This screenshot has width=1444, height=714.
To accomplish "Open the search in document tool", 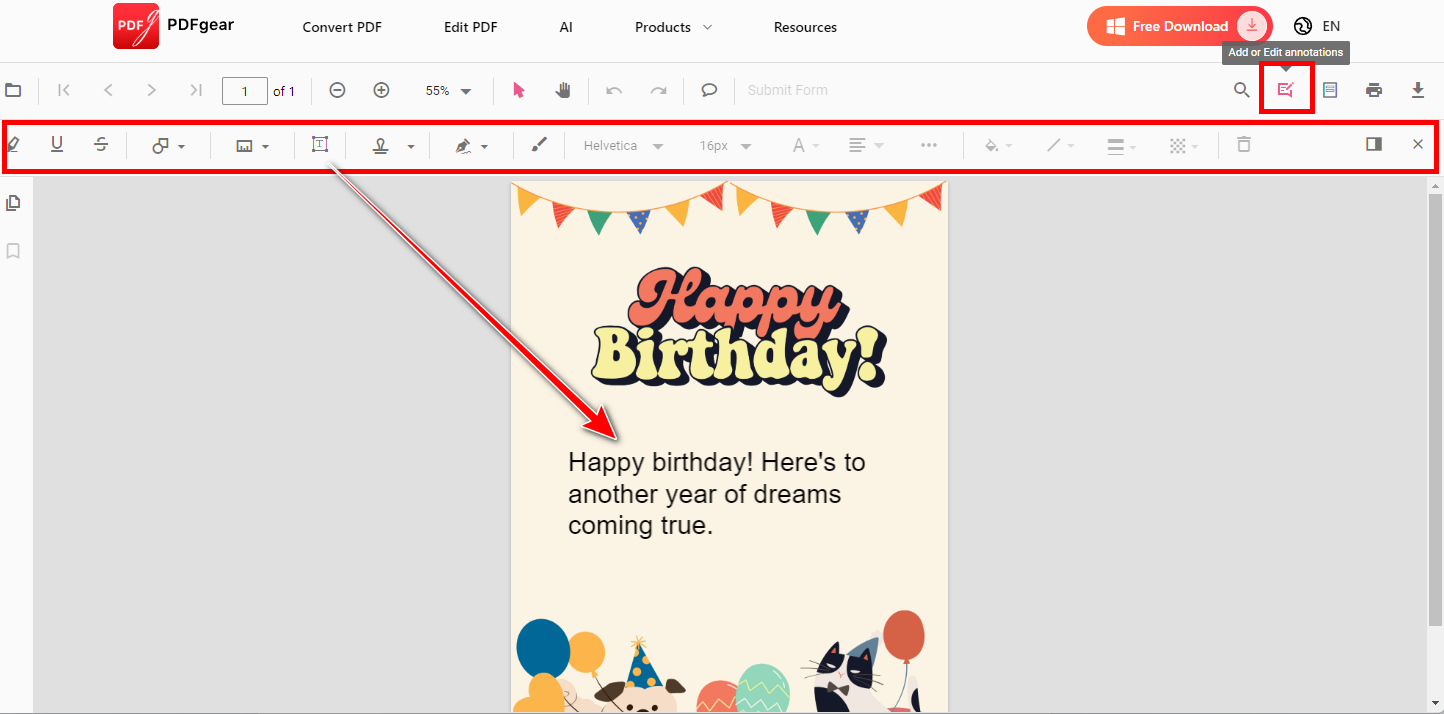I will pos(1241,90).
